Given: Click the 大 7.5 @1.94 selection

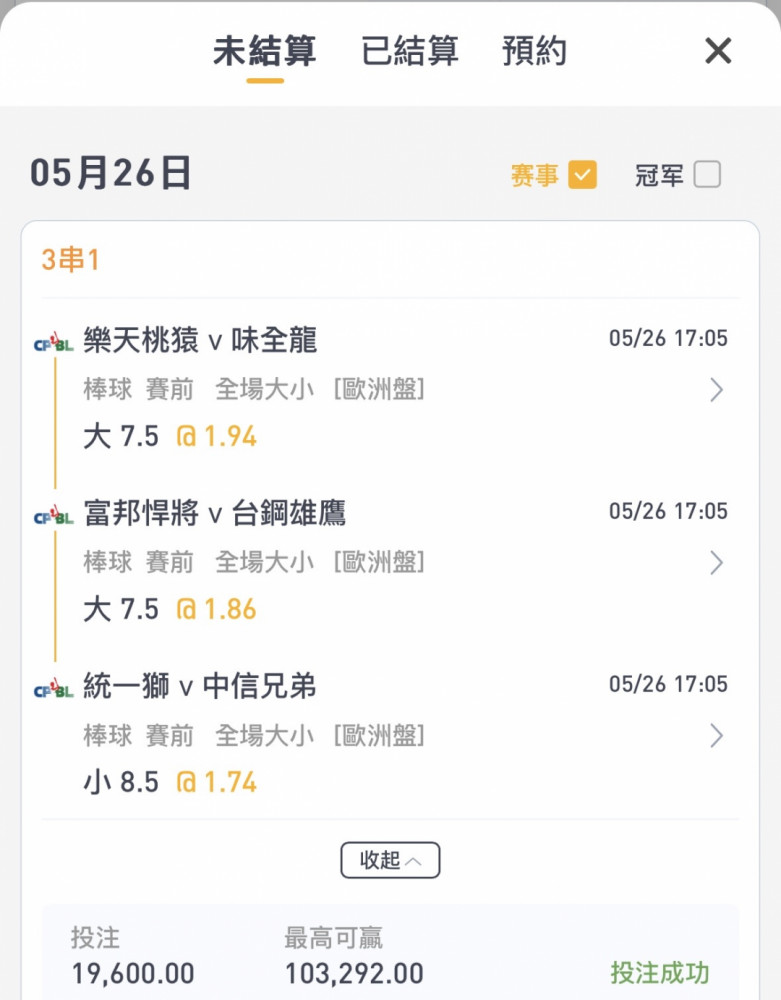Looking at the screenshot, I should click(170, 437).
